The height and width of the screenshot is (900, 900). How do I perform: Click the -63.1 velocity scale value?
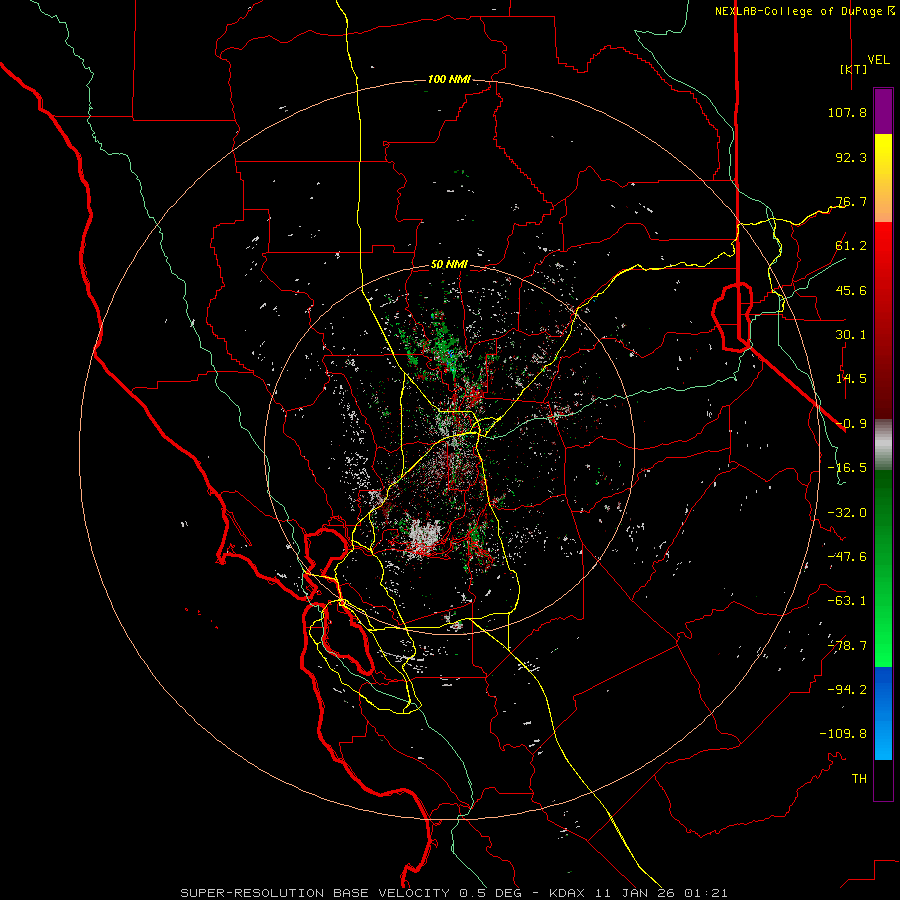tap(847, 601)
